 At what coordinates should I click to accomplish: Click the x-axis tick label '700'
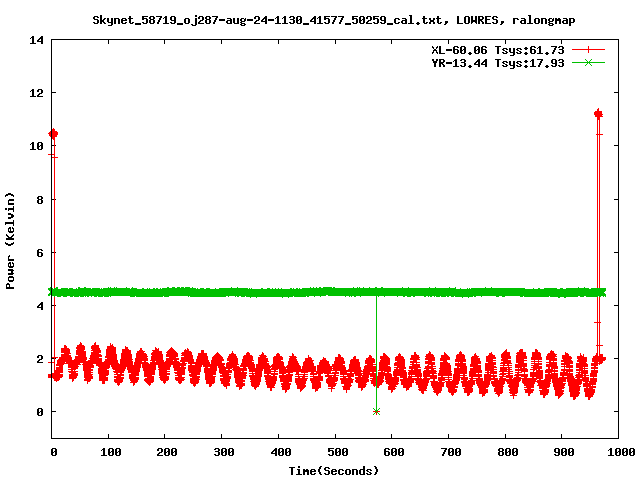451,452
